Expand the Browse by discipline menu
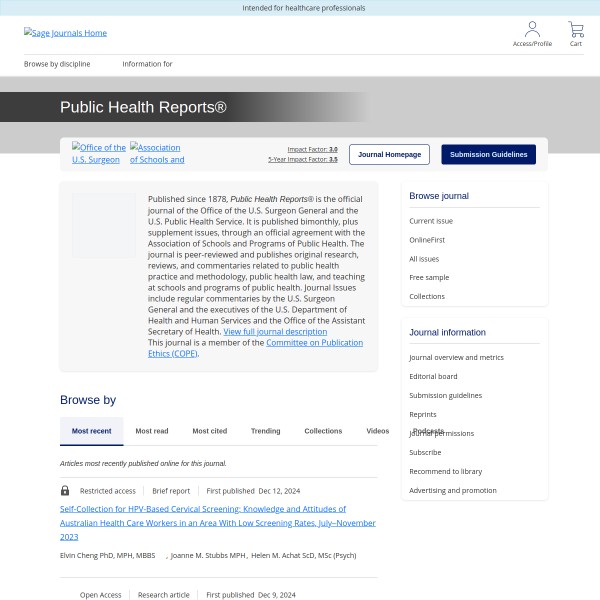The image size is (600, 600). tap(57, 64)
